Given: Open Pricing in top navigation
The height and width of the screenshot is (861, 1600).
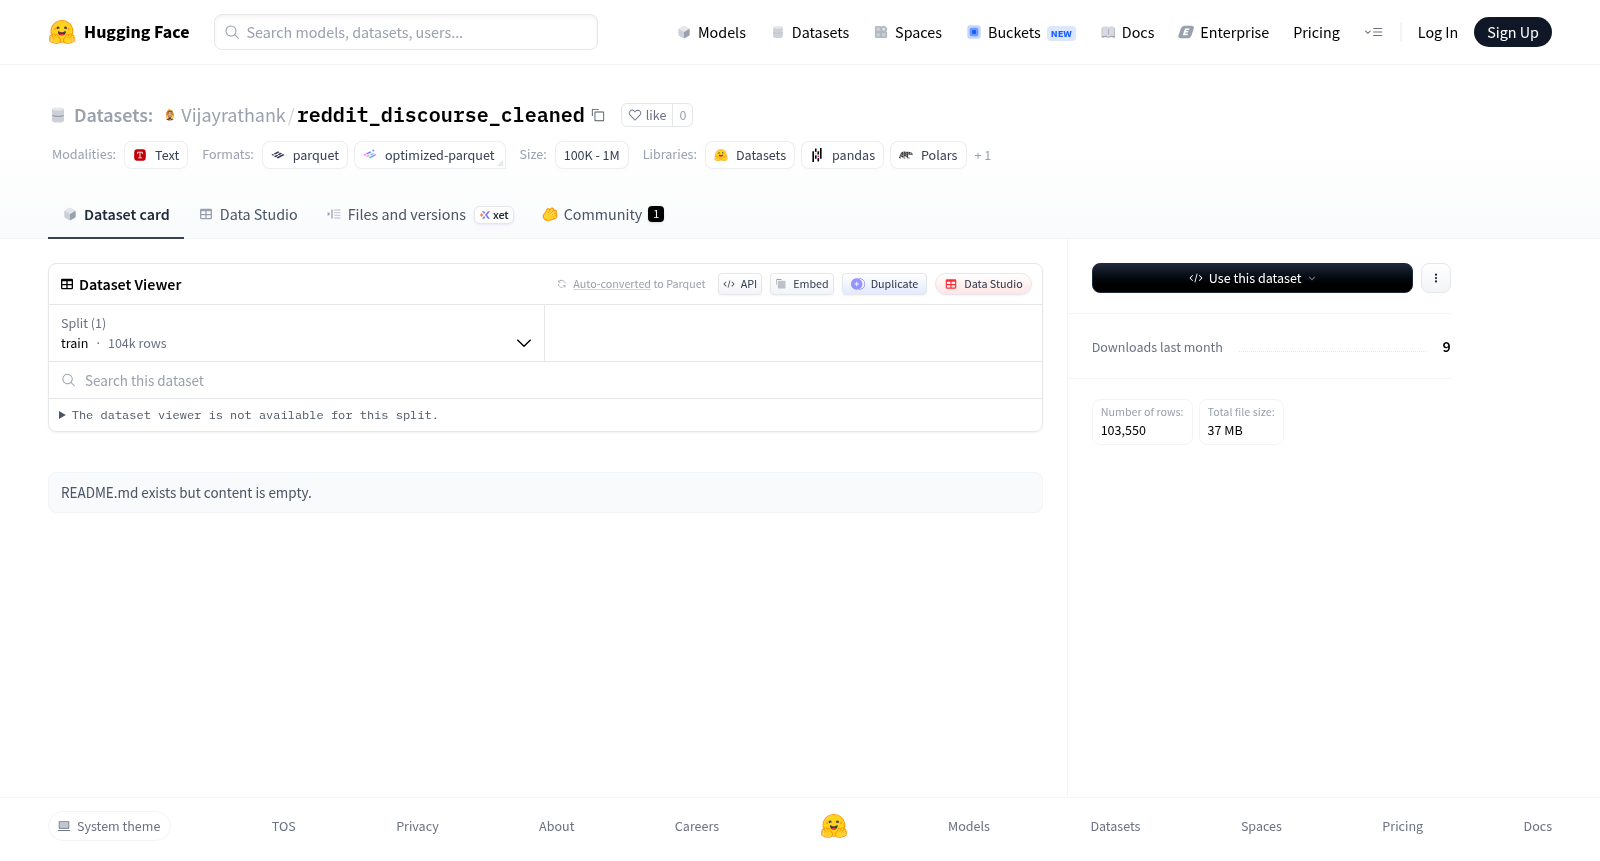Looking at the screenshot, I should (1316, 32).
